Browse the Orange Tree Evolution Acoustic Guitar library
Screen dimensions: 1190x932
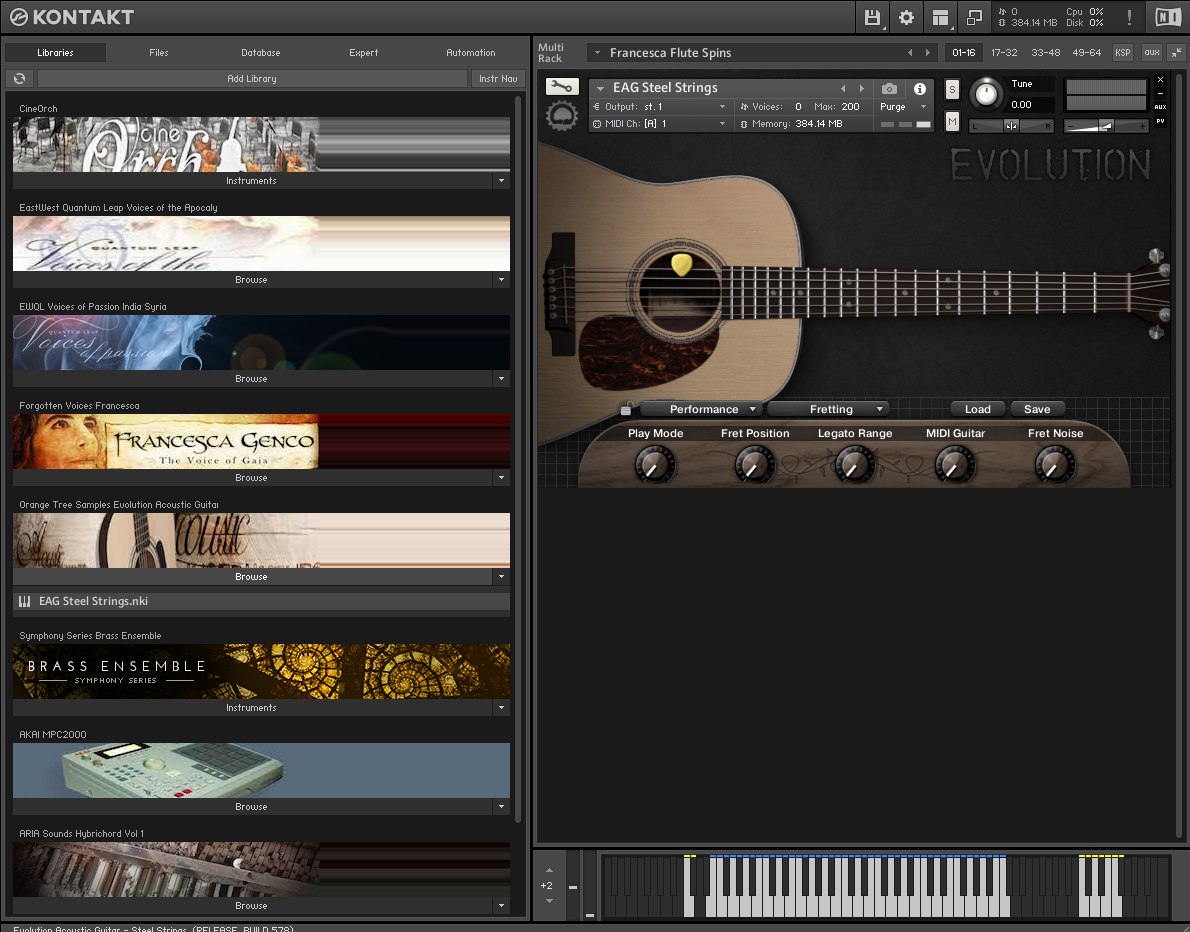click(x=251, y=577)
